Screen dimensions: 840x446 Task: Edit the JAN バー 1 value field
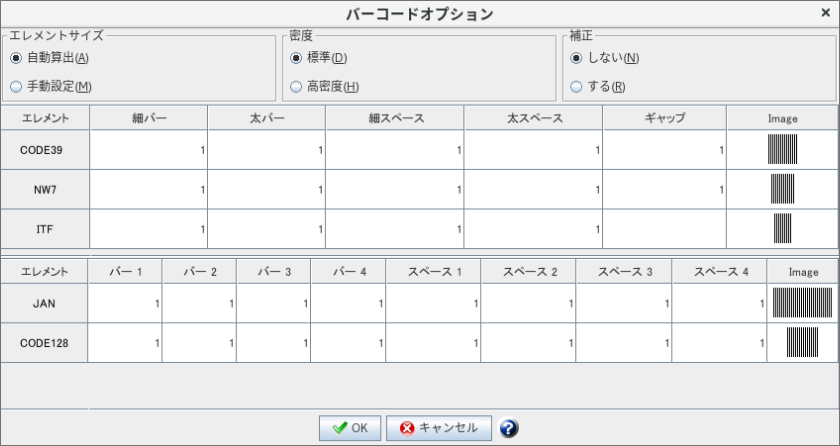[x=125, y=303]
